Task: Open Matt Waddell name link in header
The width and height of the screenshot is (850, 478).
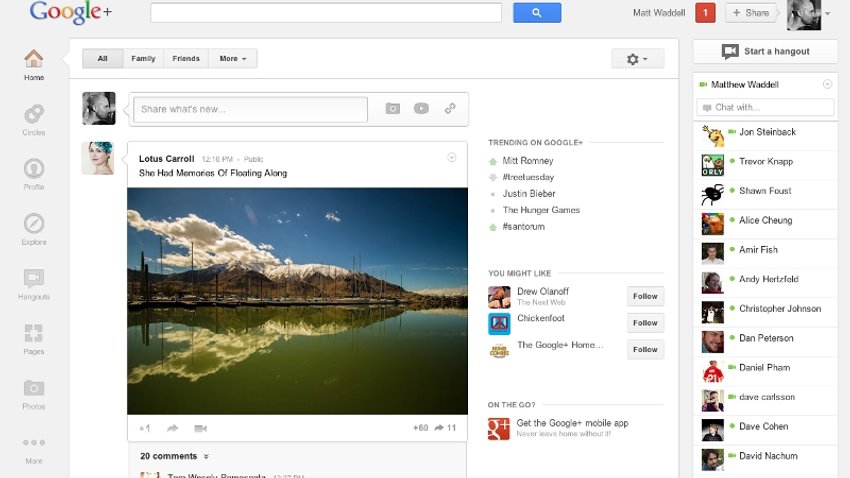Action: pos(659,12)
